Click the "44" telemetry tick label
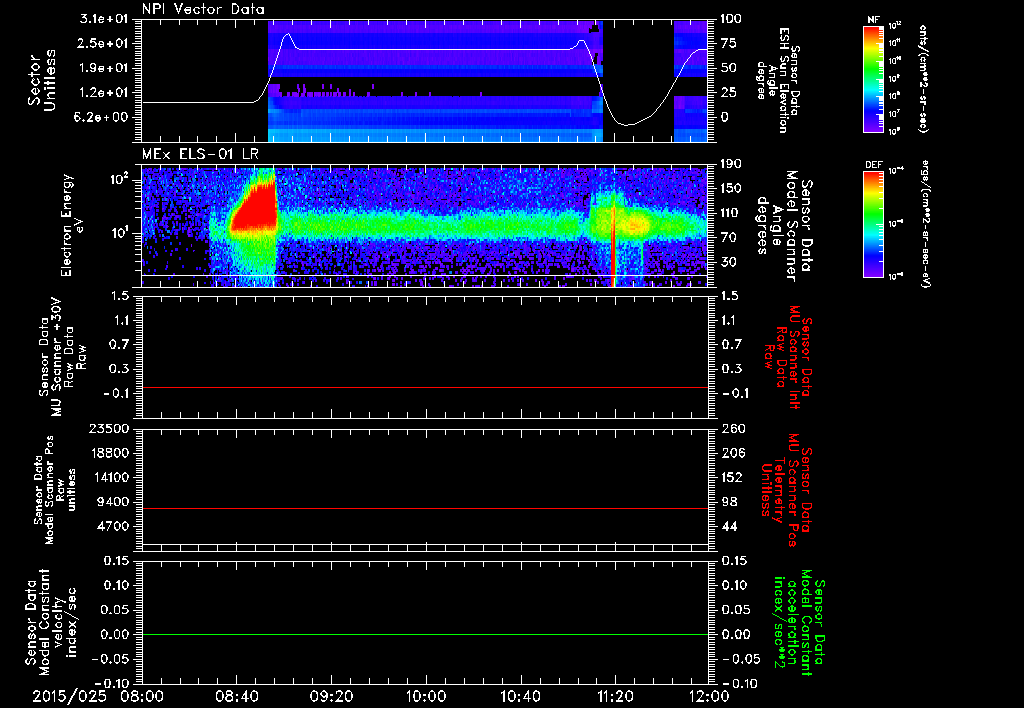 [728, 526]
